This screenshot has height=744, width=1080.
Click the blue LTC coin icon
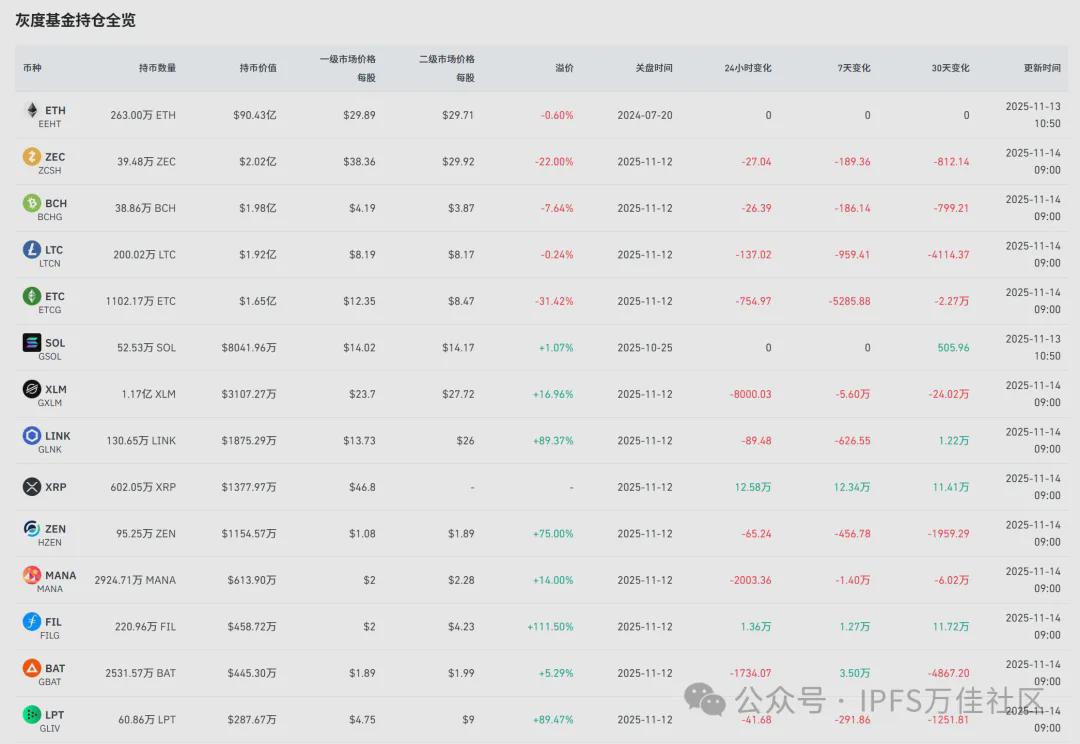click(32, 250)
